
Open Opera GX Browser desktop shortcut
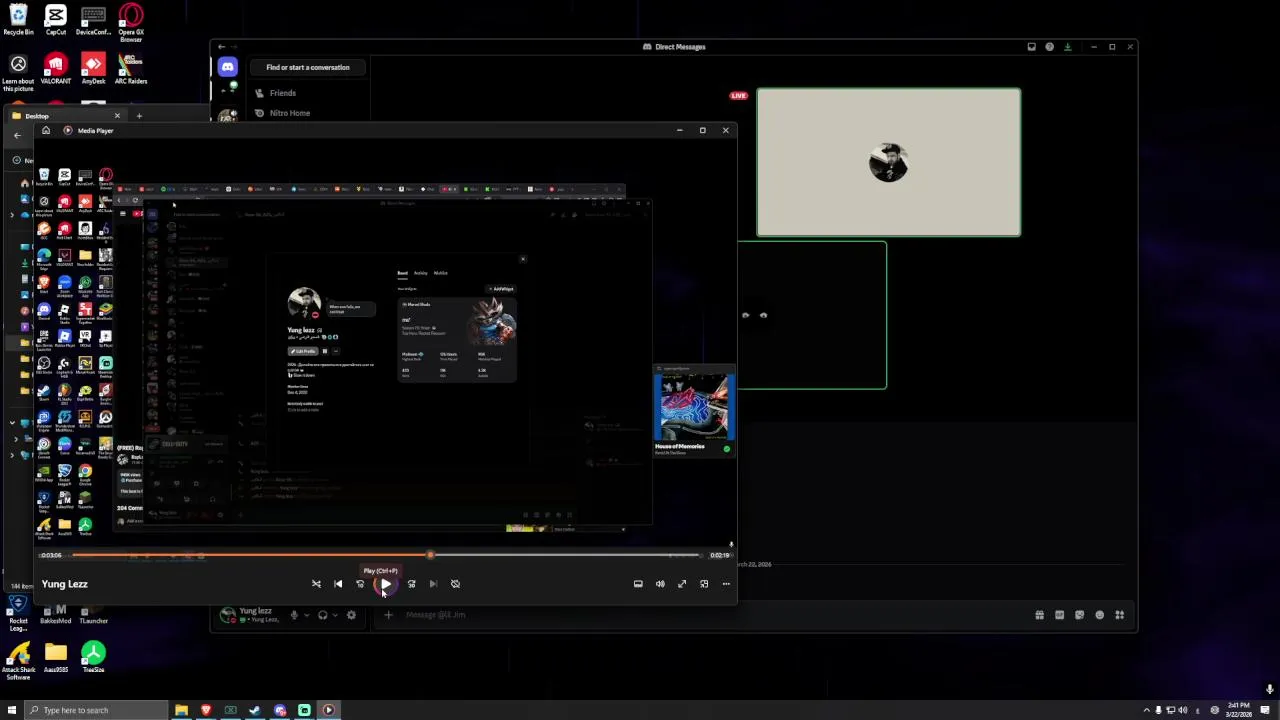130,22
